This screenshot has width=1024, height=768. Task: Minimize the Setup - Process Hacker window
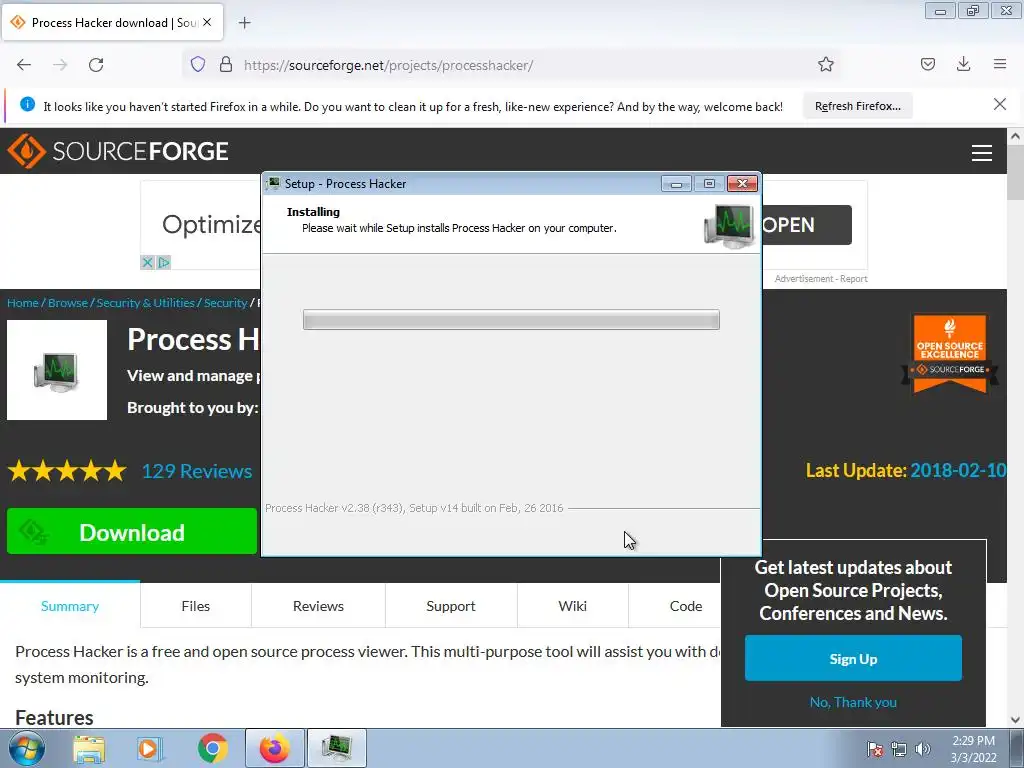pyautogui.click(x=676, y=184)
